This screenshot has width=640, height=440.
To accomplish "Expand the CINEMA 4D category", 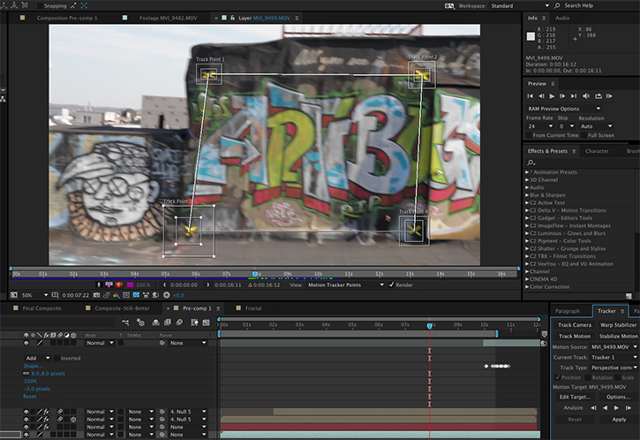I will click(x=527, y=279).
